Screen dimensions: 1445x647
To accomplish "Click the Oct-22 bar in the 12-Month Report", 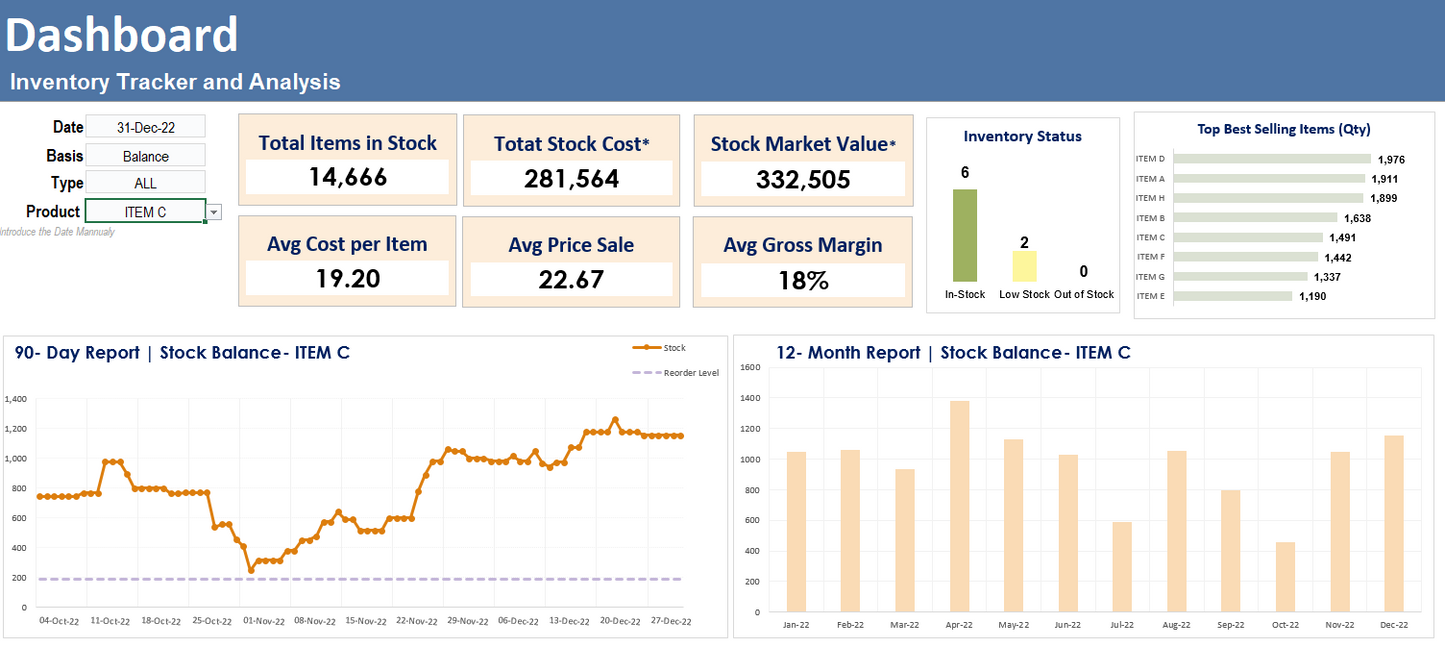I will (1285, 576).
